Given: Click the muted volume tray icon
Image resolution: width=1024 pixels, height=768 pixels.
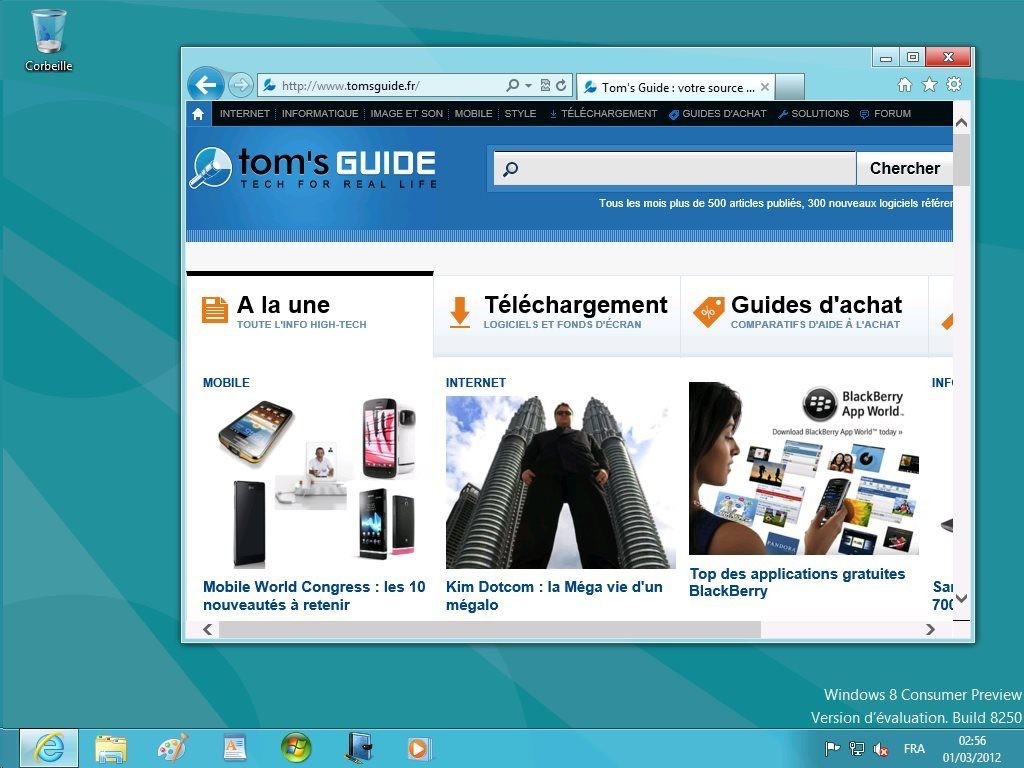Looking at the screenshot, I should click(880, 748).
